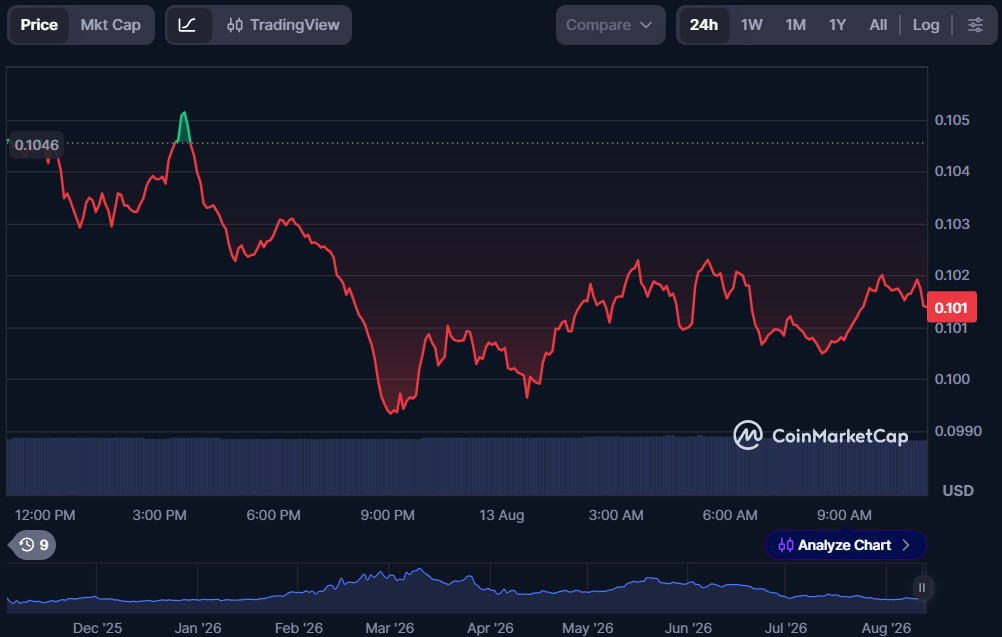The height and width of the screenshot is (637, 1002).
Task: Click the red 0.101 current price tag
Action: tap(951, 307)
